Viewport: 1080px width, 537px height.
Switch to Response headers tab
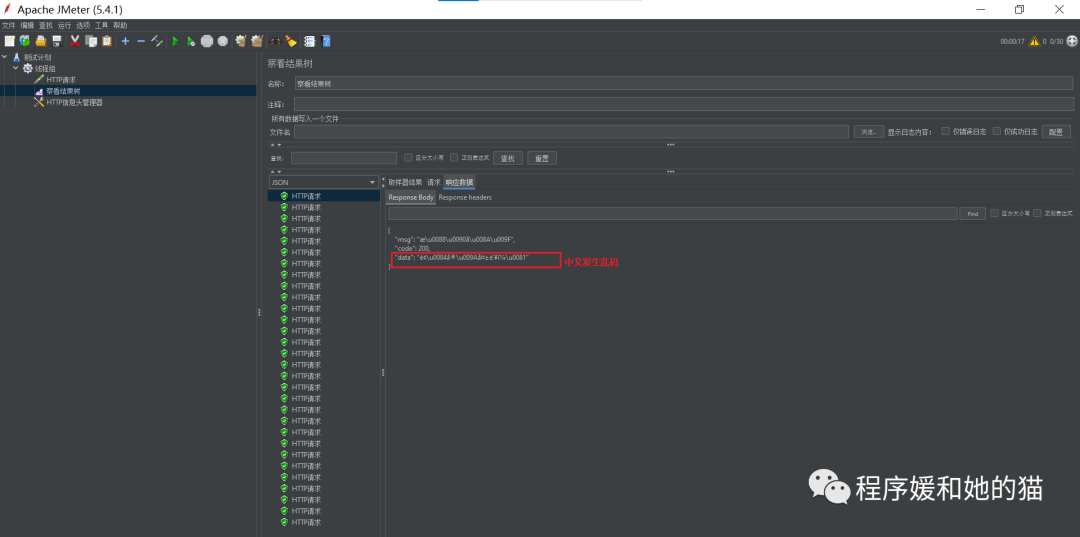[x=465, y=198]
